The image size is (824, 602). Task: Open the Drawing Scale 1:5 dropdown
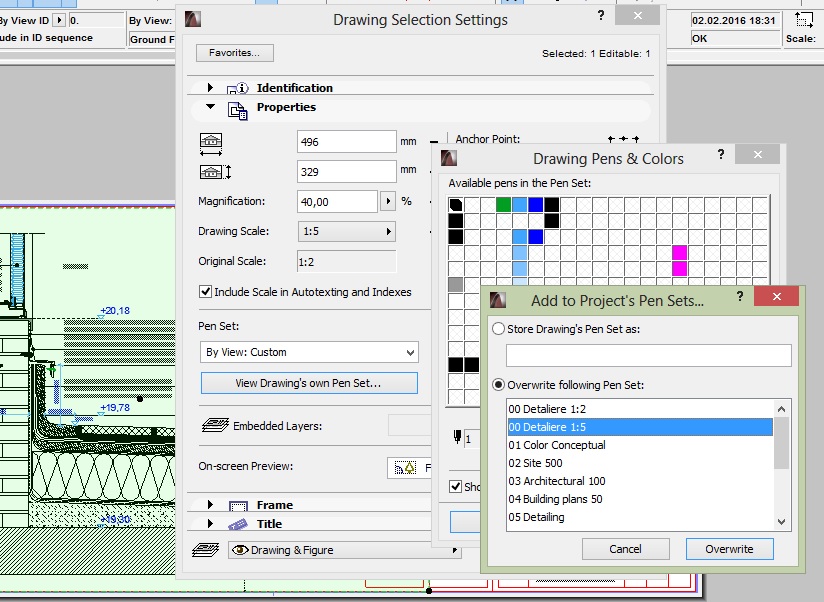coord(345,230)
